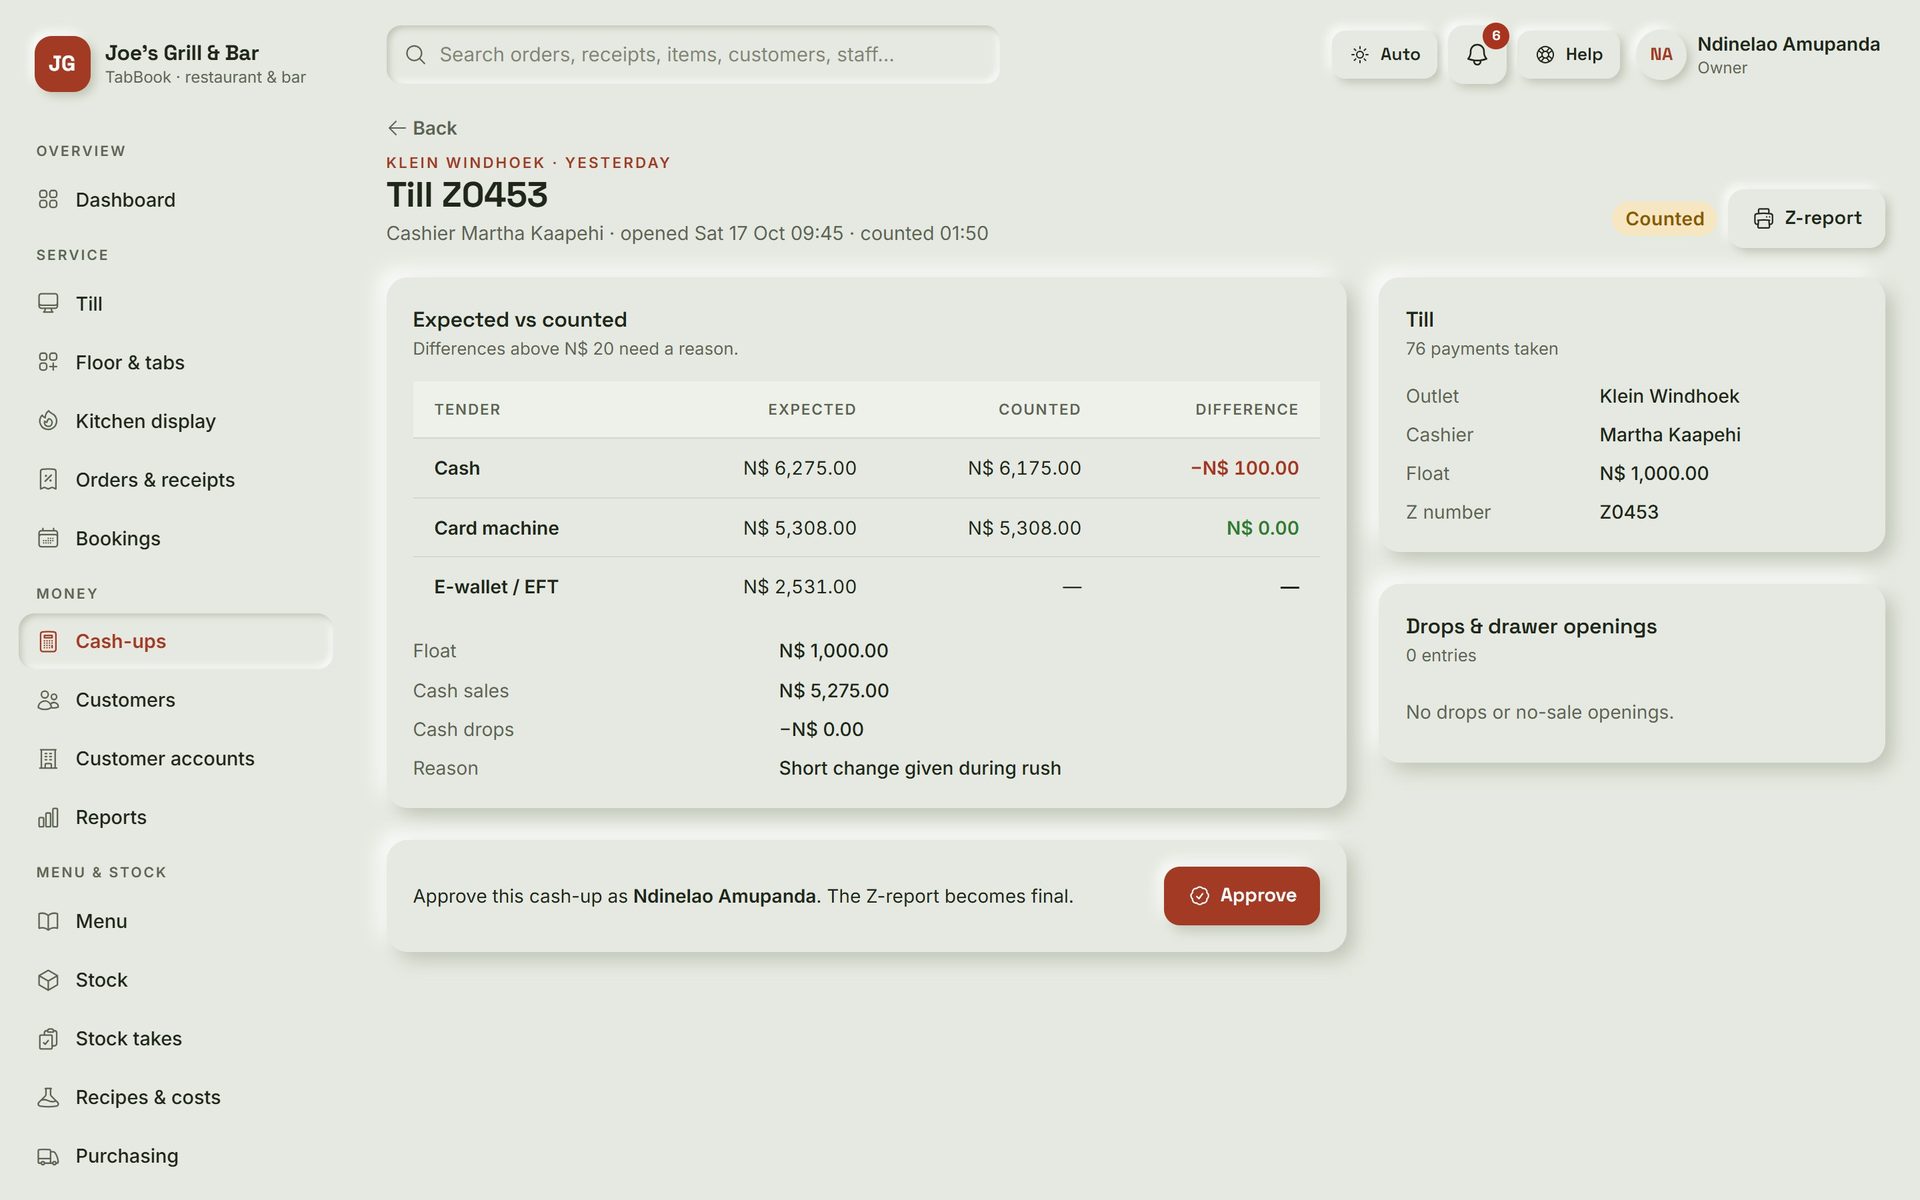This screenshot has height=1200, width=1920.
Task: Click the Purchasing truck icon
Action: click(48, 1156)
